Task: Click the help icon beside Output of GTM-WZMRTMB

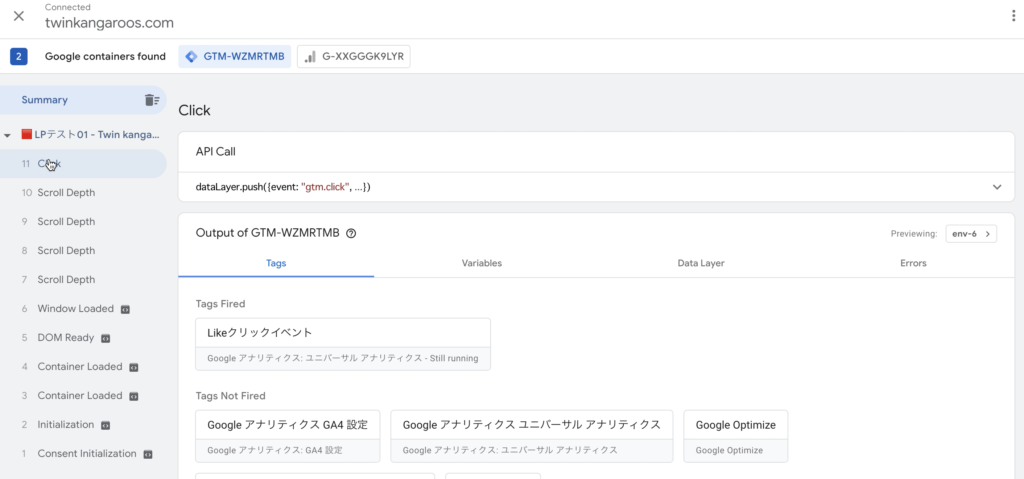Action: click(351, 233)
